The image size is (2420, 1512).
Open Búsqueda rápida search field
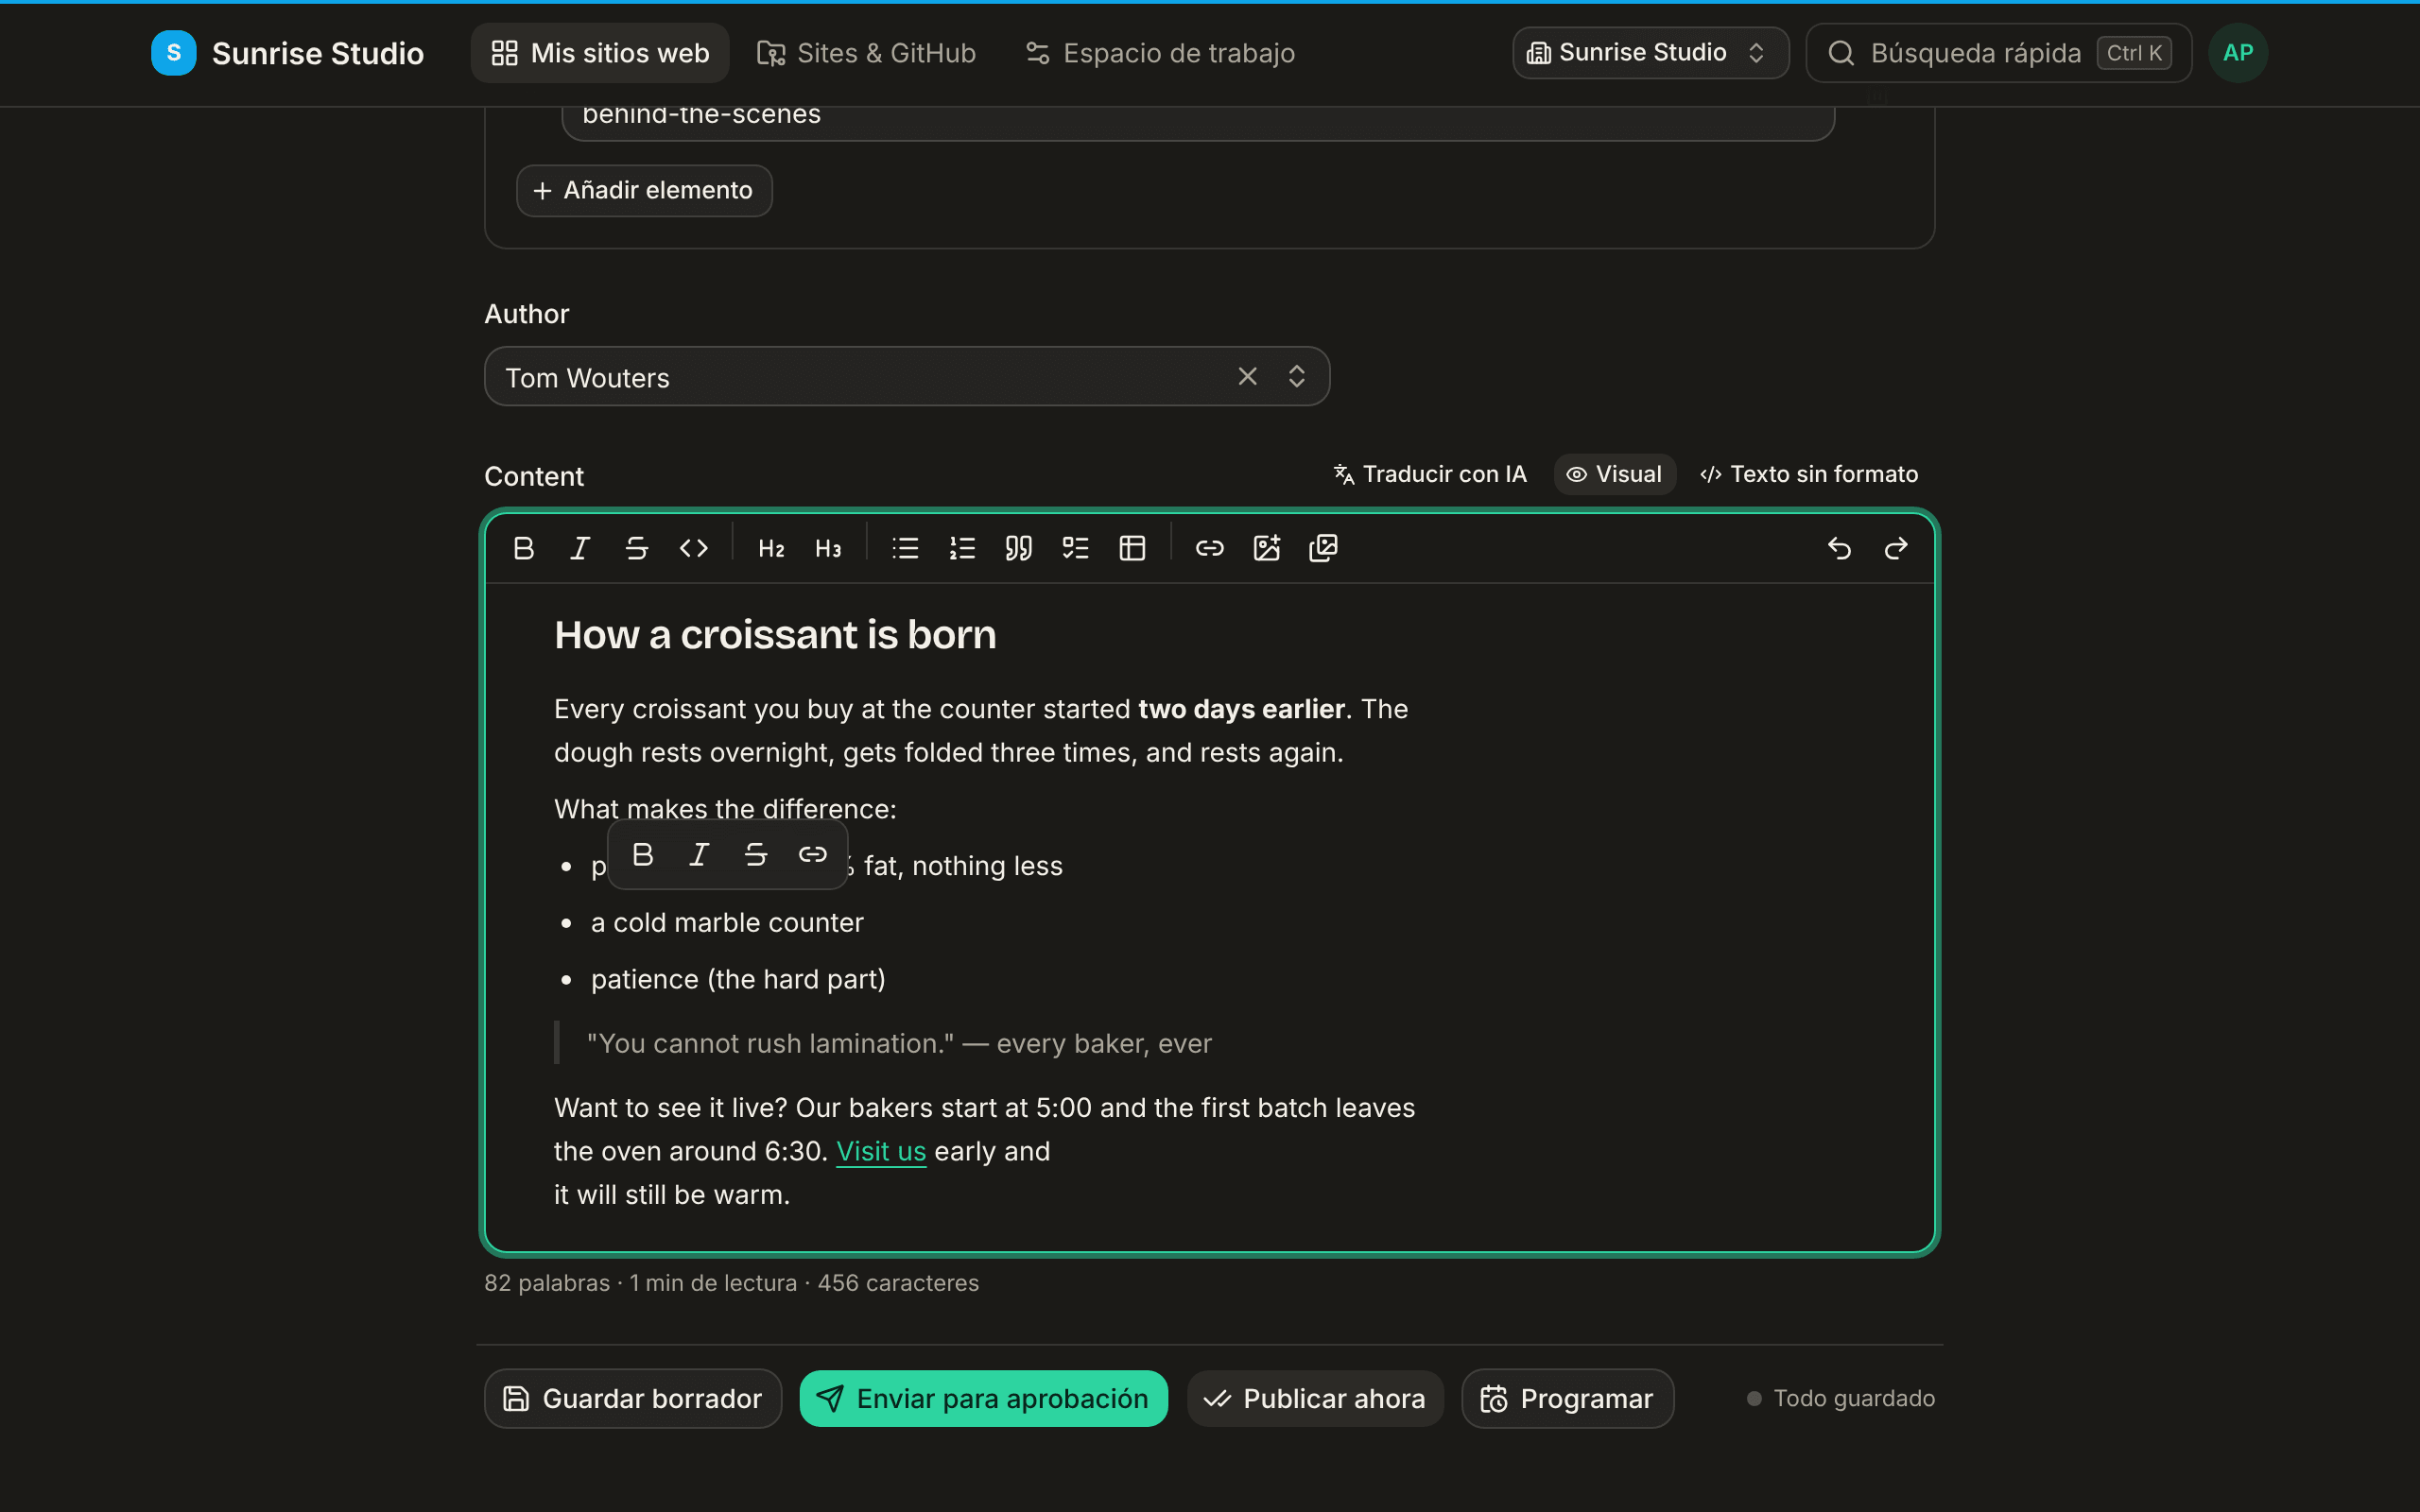tap(1999, 53)
